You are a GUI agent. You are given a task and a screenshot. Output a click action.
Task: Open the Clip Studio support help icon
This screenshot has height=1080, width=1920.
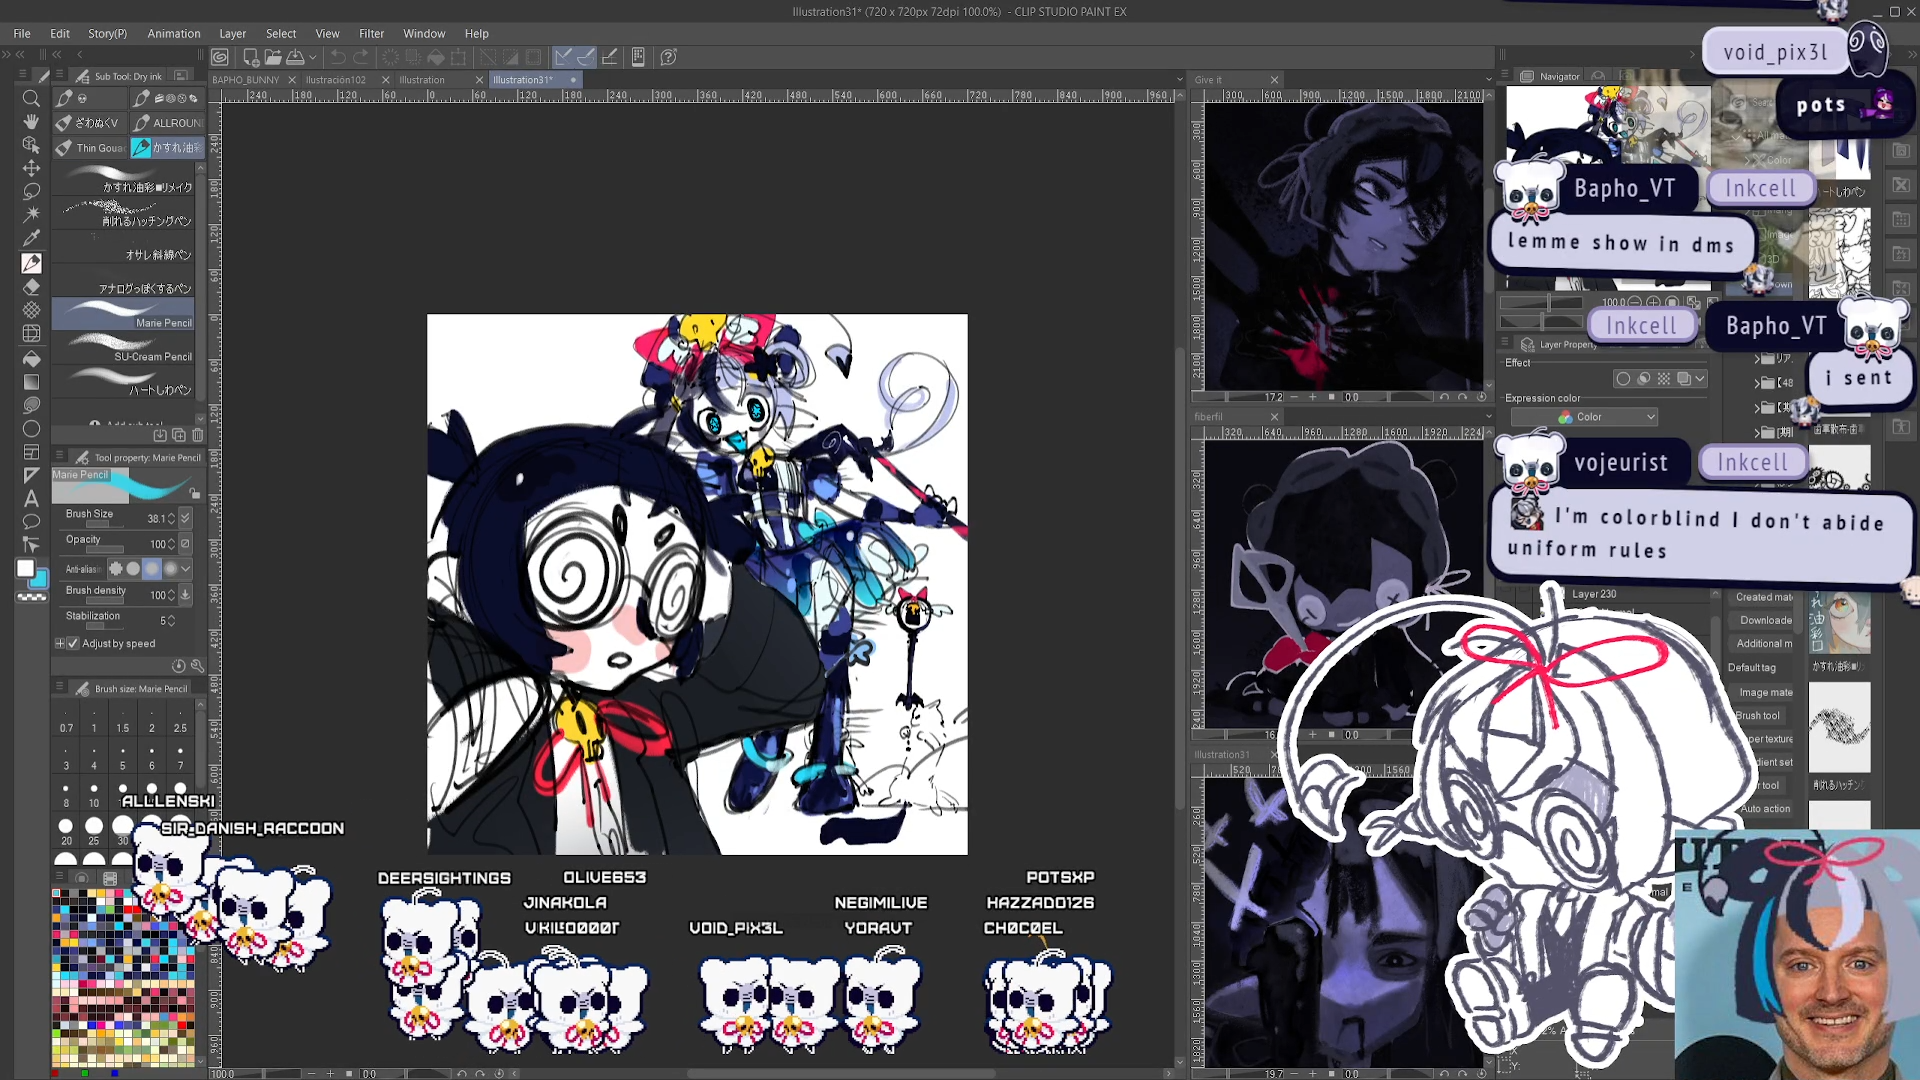coord(669,57)
